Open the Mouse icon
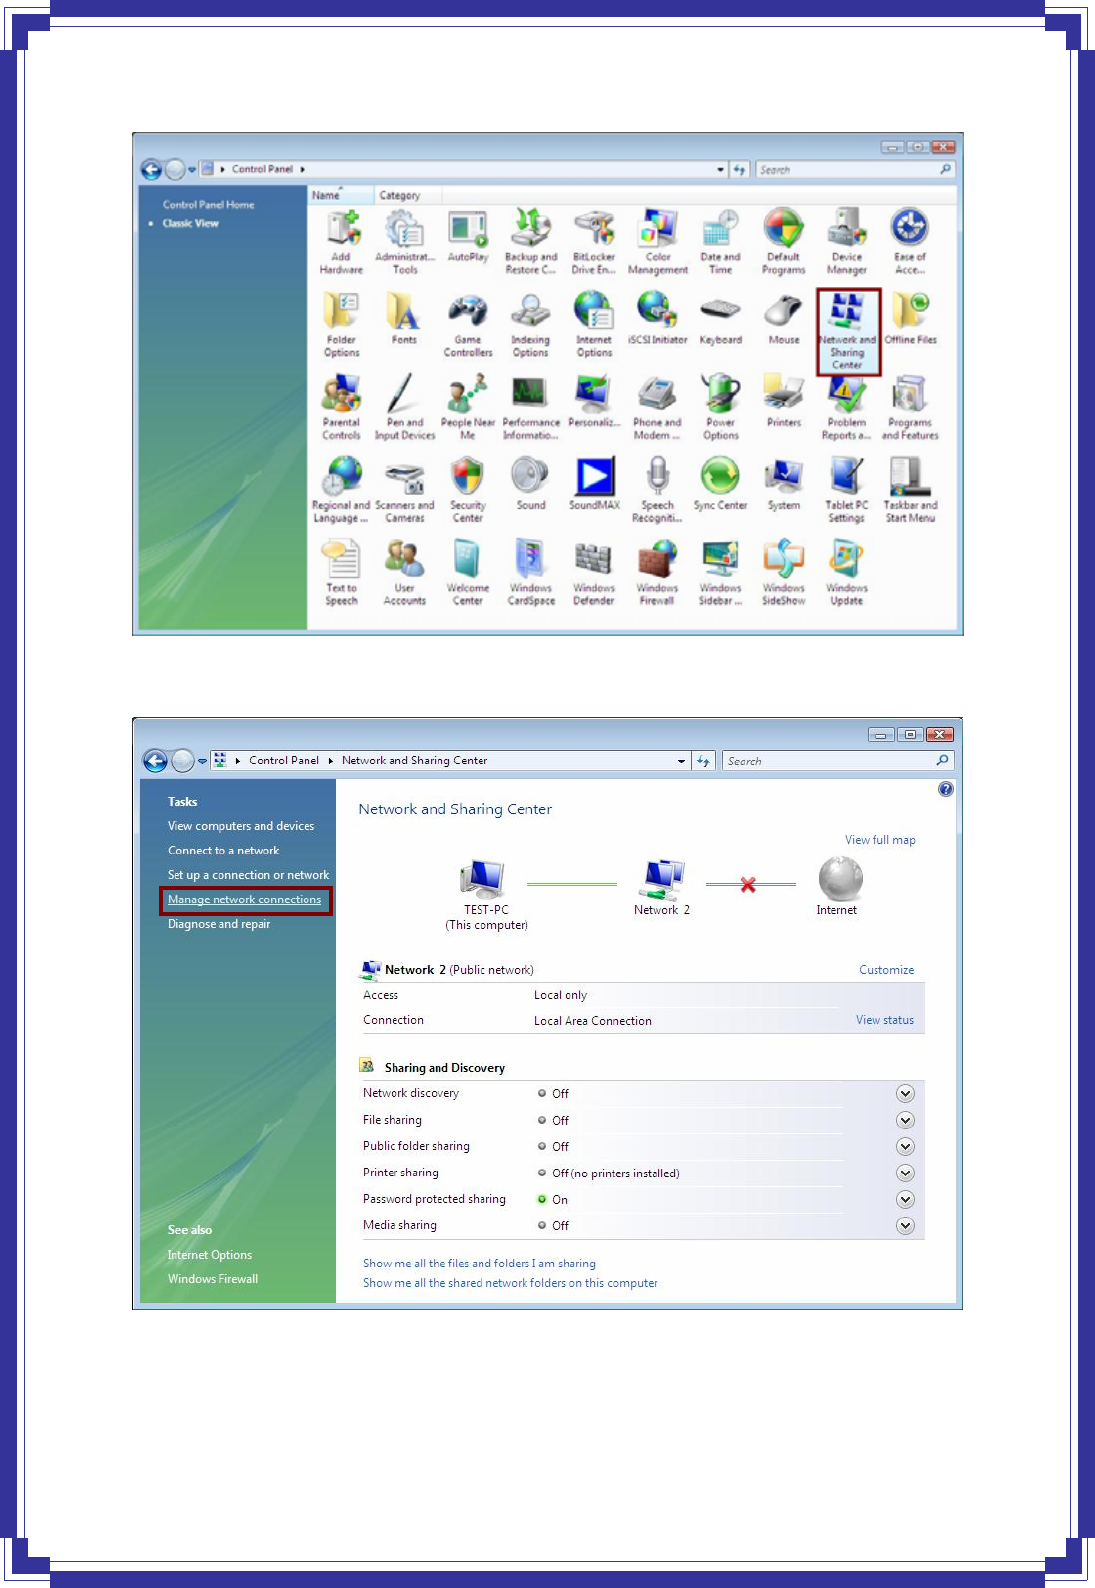The image size is (1095, 1588). 783,319
